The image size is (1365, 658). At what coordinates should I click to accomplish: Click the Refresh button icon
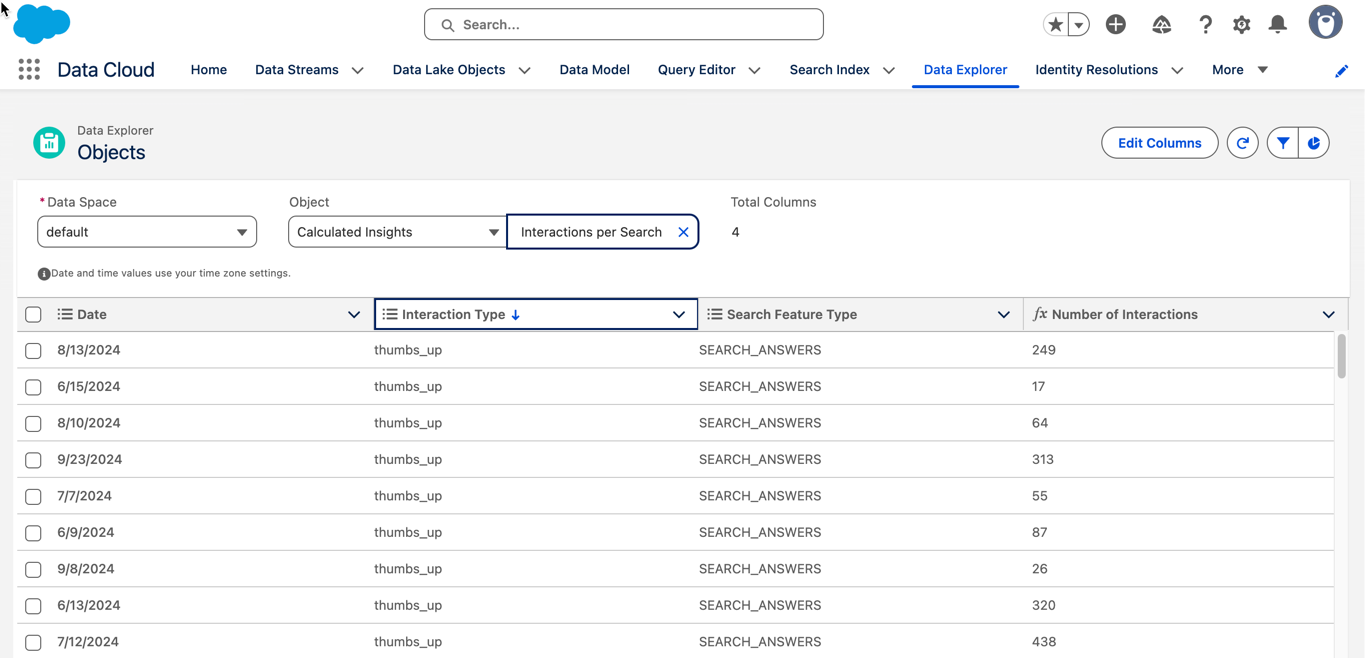coord(1243,143)
